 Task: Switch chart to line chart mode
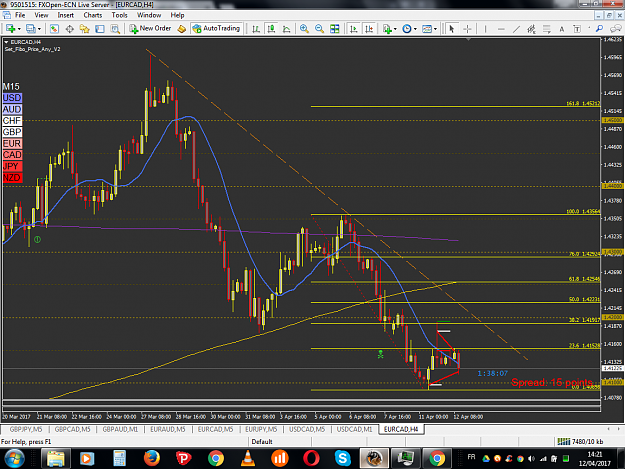click(286, 29)
